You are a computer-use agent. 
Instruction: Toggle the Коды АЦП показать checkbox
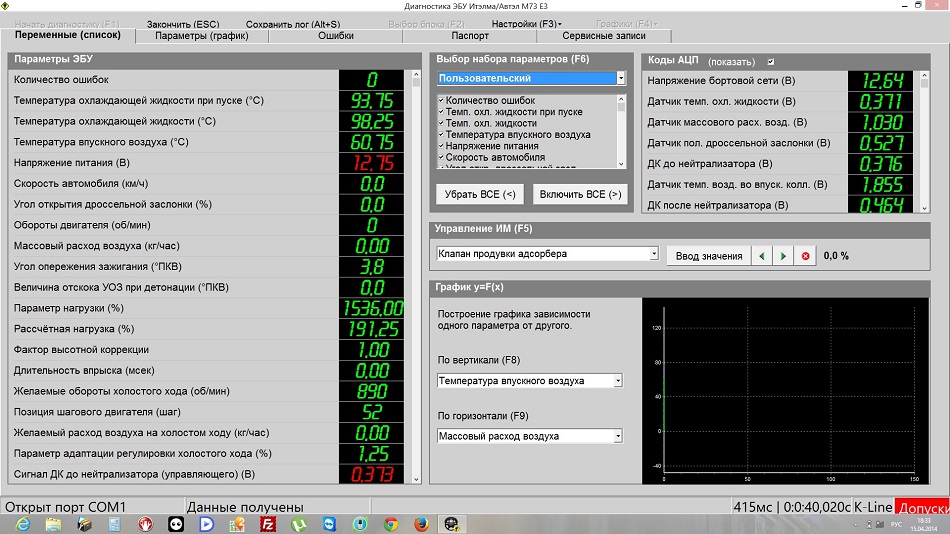point(770,61)
